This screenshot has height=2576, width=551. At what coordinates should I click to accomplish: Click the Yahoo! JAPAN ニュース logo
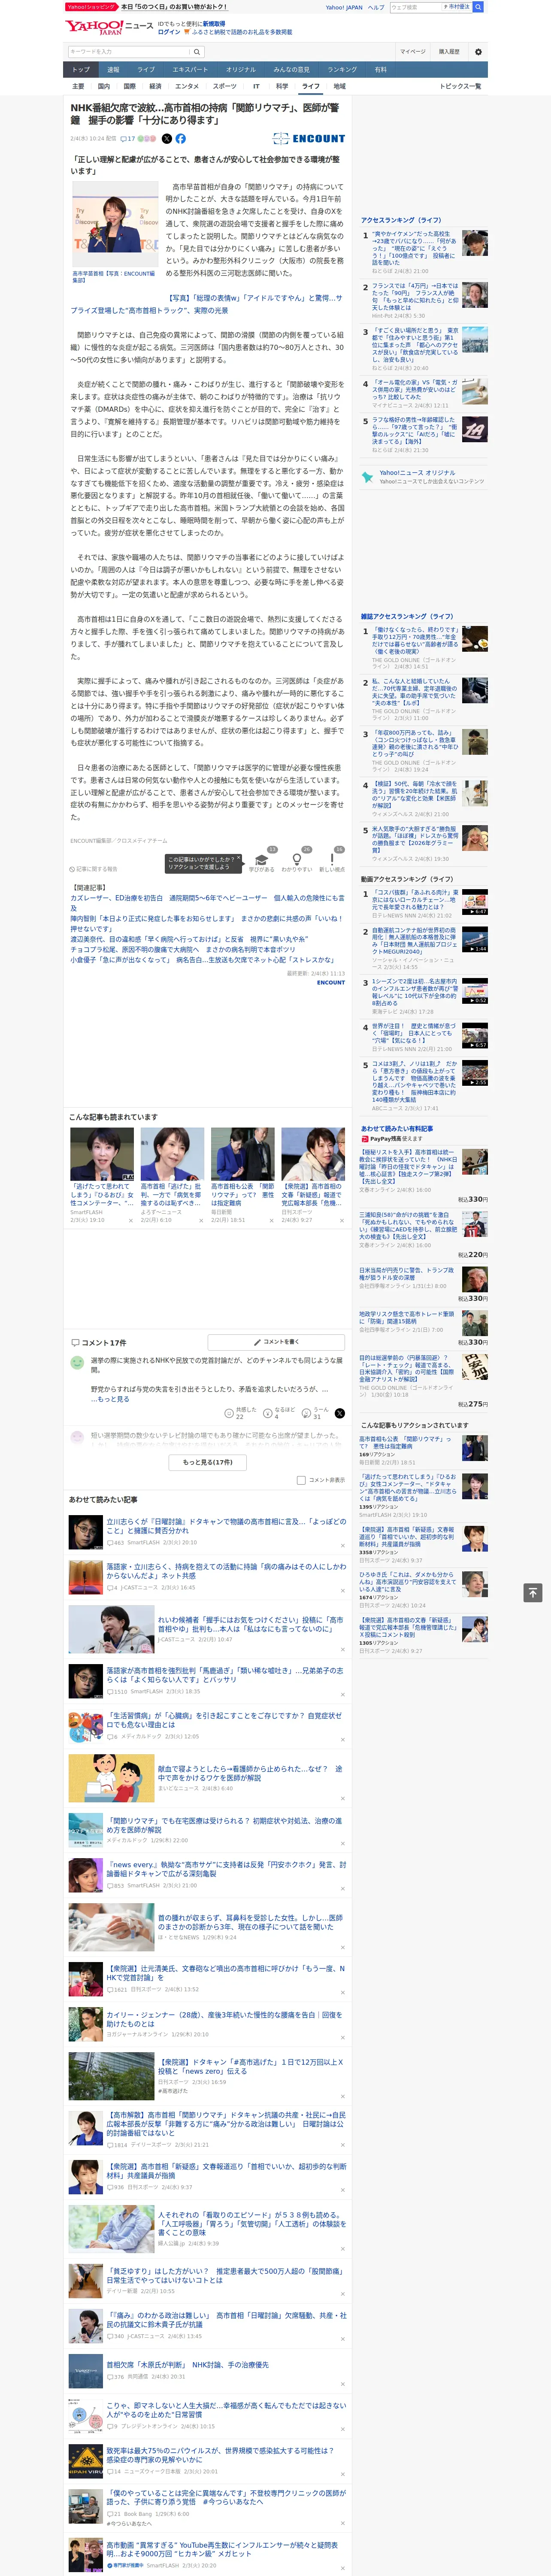[110, 27]
